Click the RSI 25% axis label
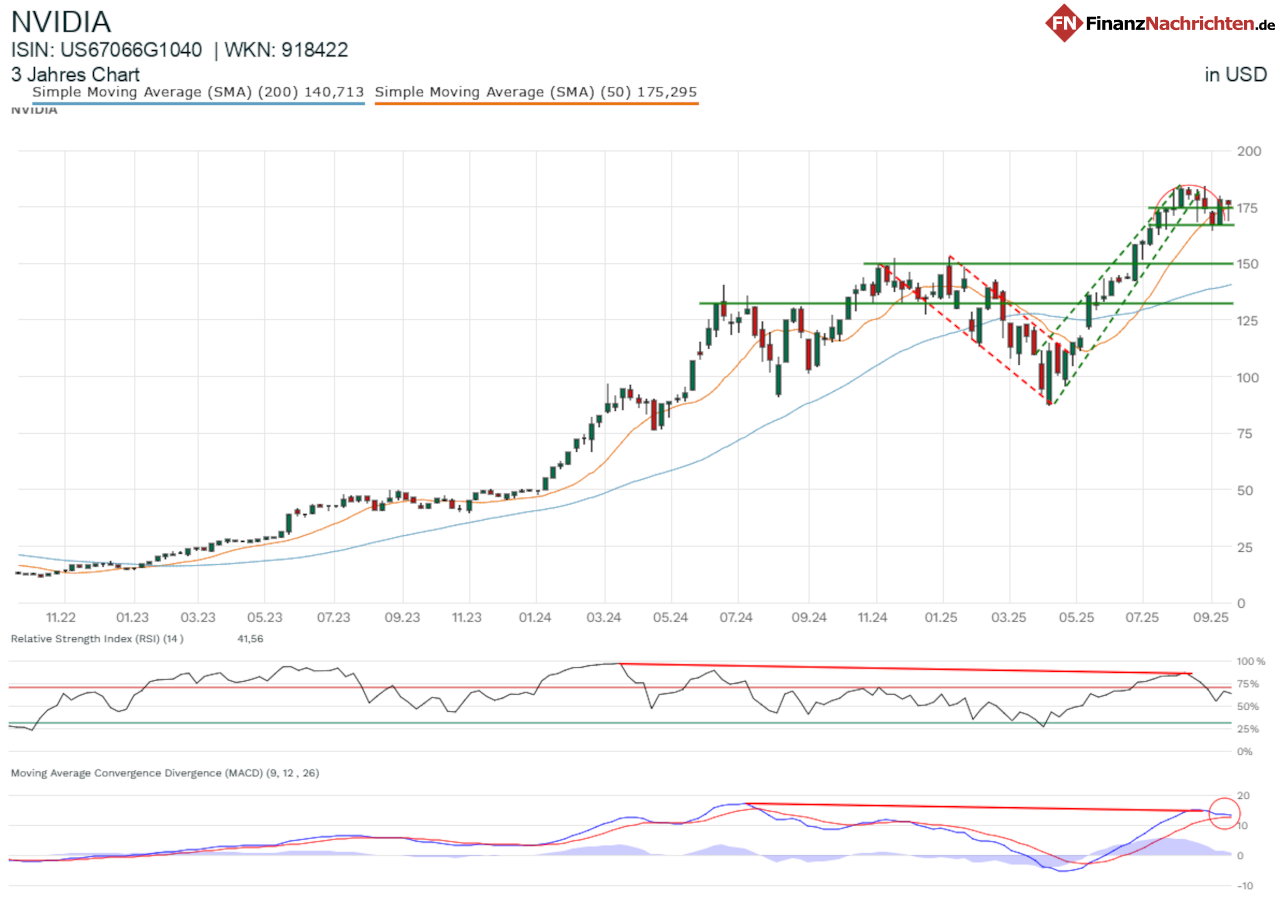 point(1250,729)
